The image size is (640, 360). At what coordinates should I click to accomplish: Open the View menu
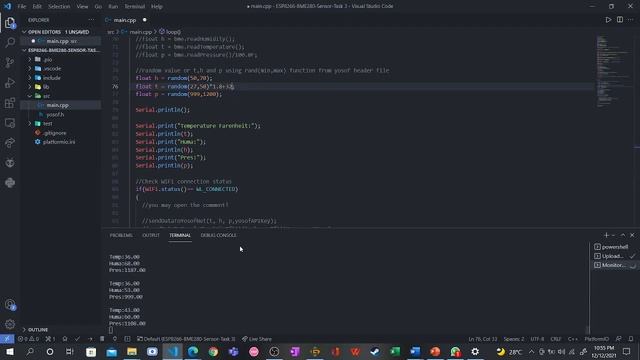[82, 7]
